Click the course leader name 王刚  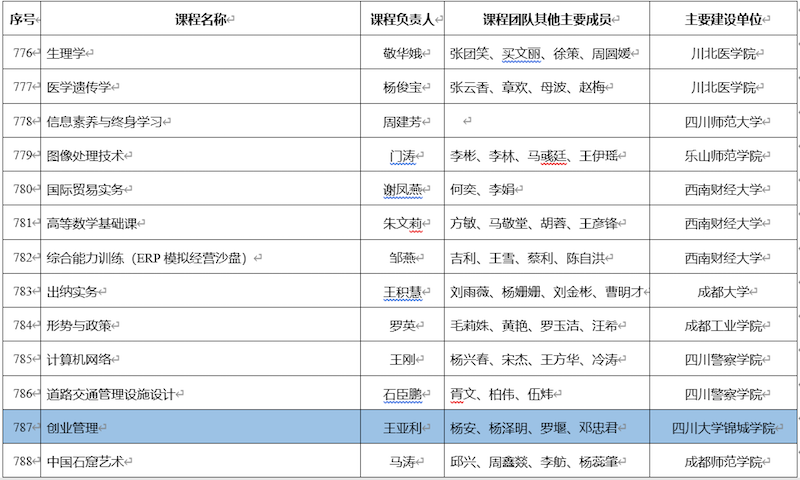(x=402, y=359)
